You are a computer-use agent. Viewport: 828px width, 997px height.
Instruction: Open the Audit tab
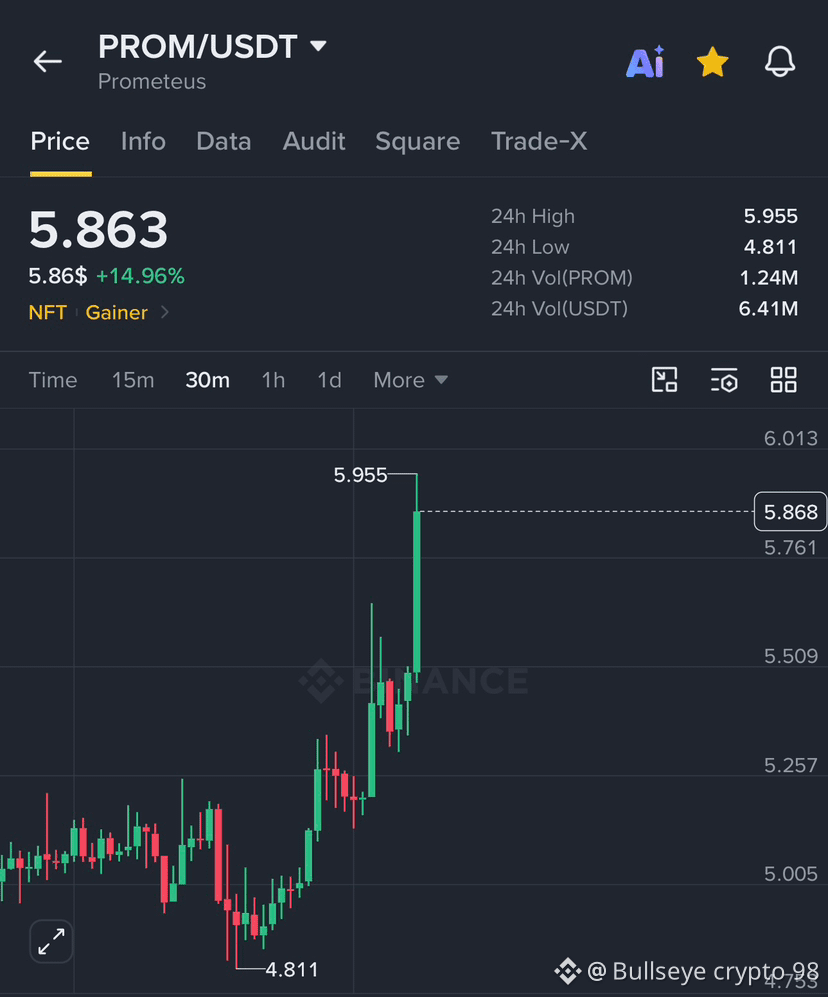coord(314,141)
